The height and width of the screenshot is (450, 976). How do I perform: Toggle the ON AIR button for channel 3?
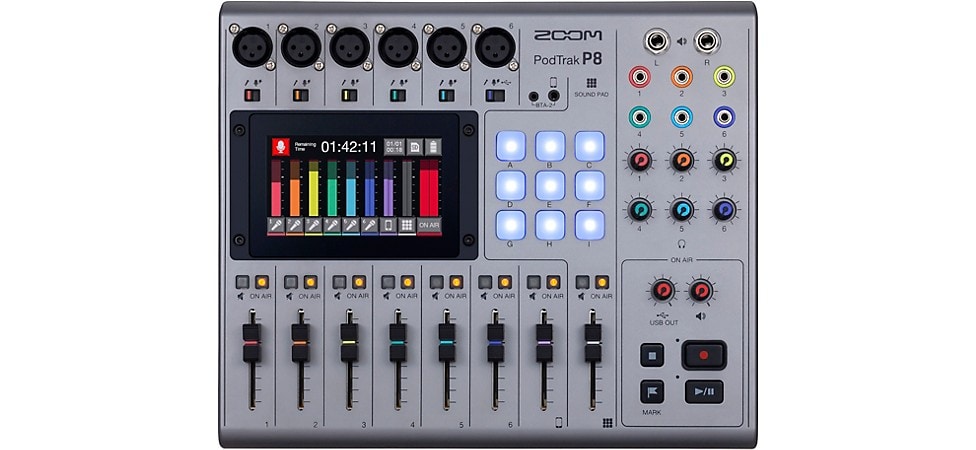pyautogui.click(x=359, y=282)
